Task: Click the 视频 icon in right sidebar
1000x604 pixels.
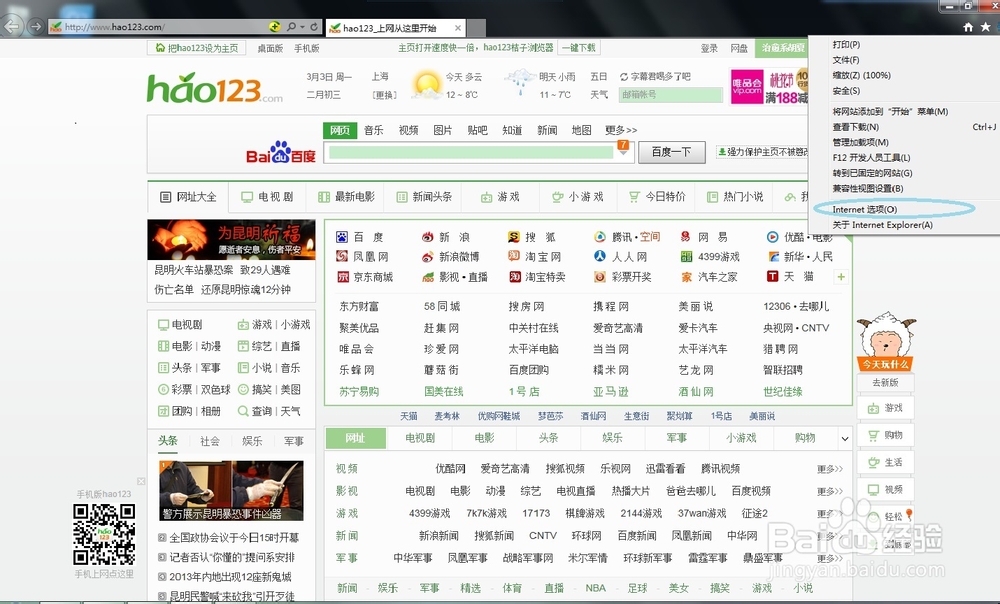Action: point(873,489)
